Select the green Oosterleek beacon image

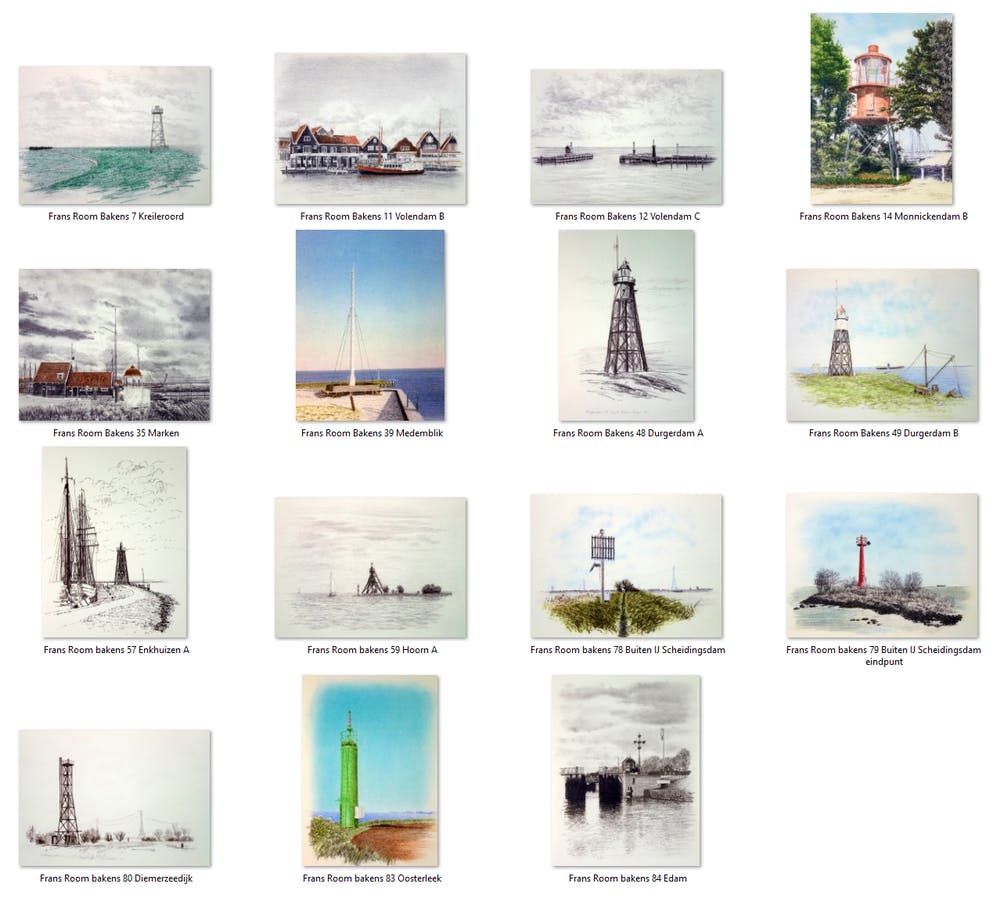(x=370, y=769)
